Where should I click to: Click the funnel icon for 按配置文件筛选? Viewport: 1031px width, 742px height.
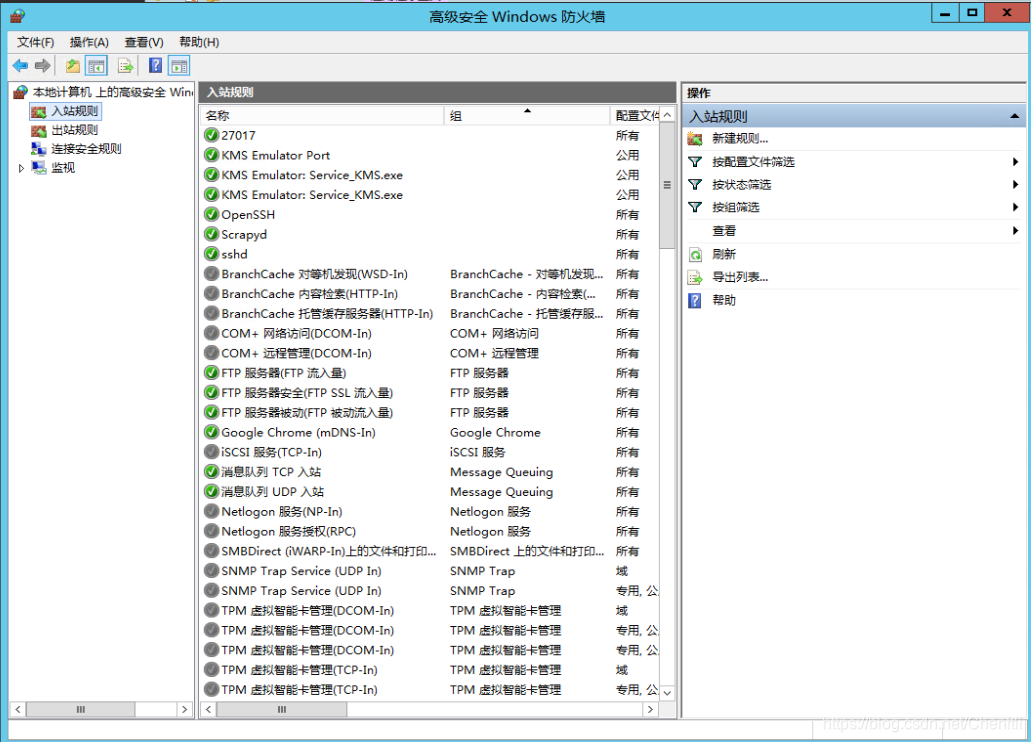695,162
